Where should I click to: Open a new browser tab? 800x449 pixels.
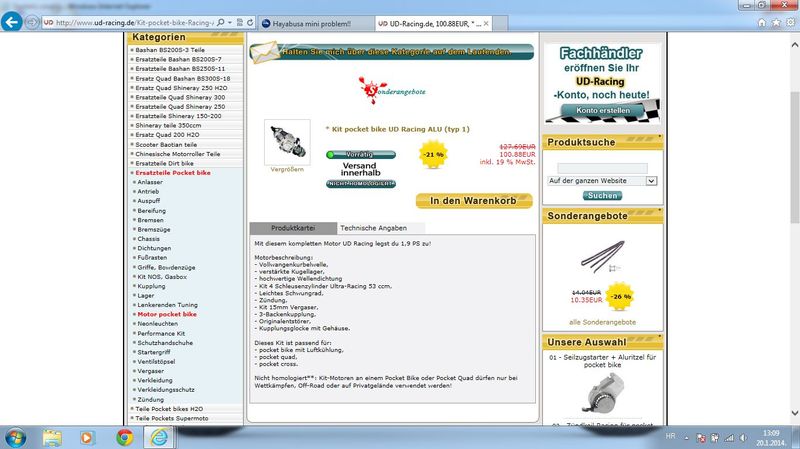[500, 23]
